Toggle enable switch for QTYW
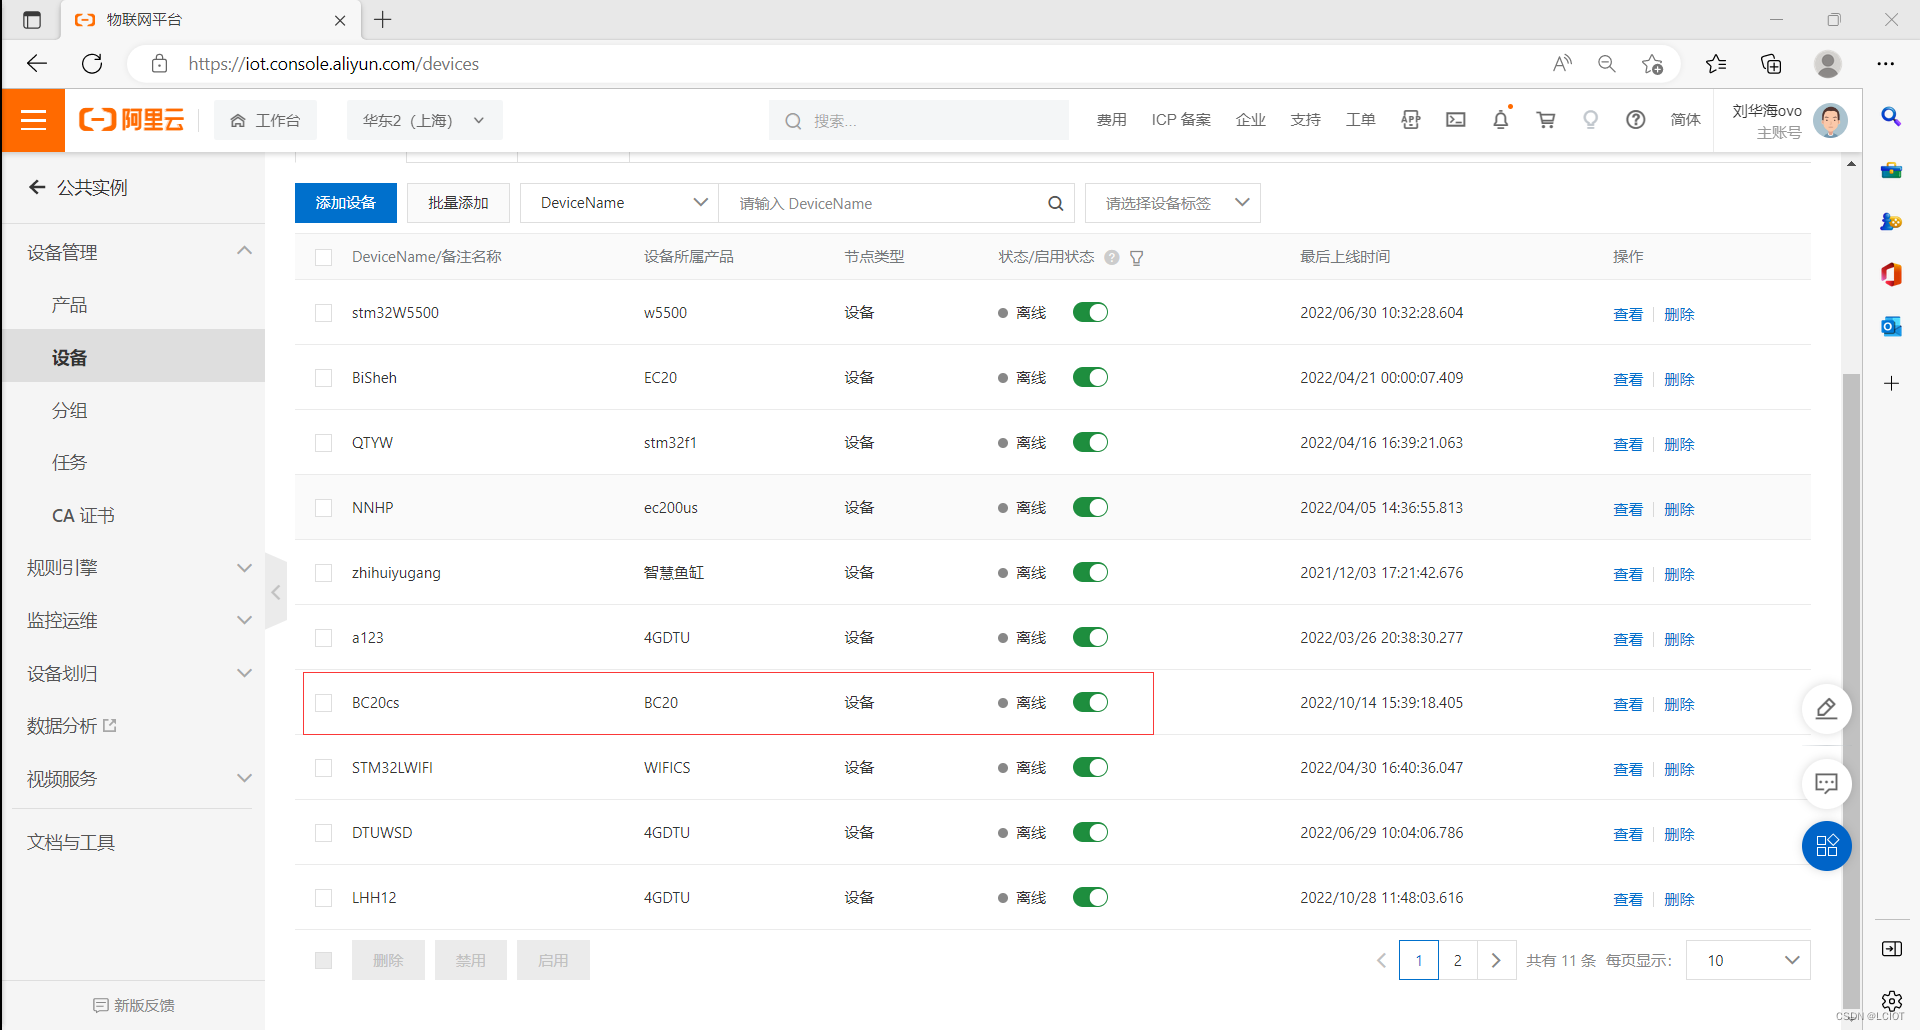This screenshot has width=1920, height=1030. click(1090, 442)
